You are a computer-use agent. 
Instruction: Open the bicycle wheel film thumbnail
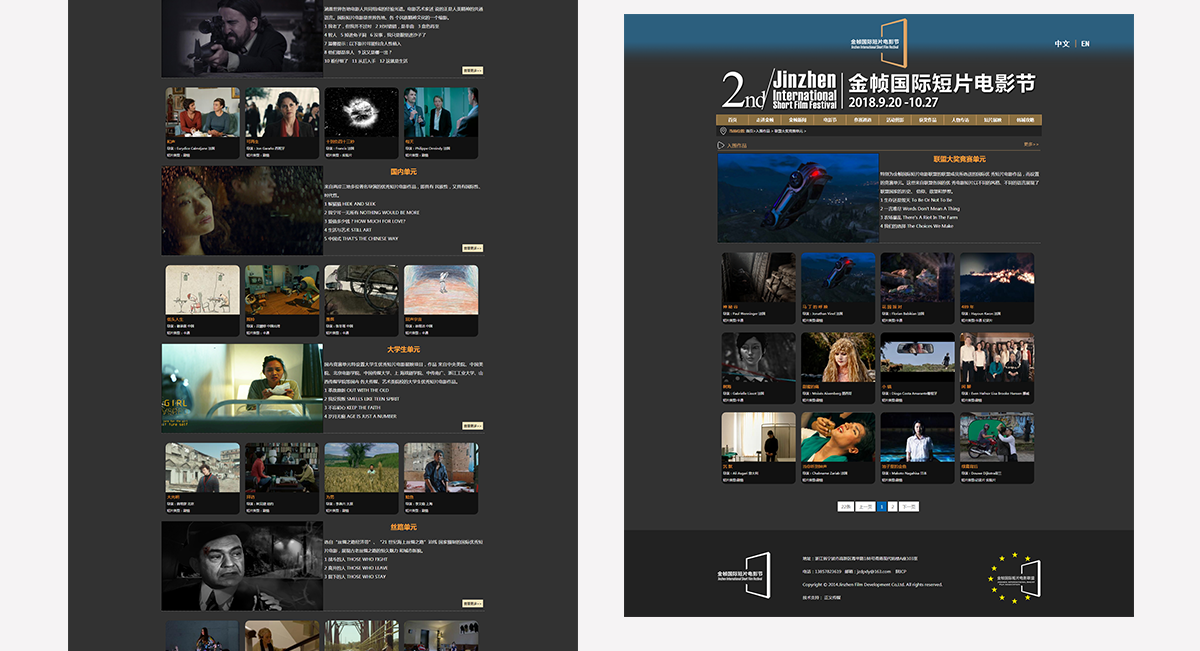(x=362, y=290)
